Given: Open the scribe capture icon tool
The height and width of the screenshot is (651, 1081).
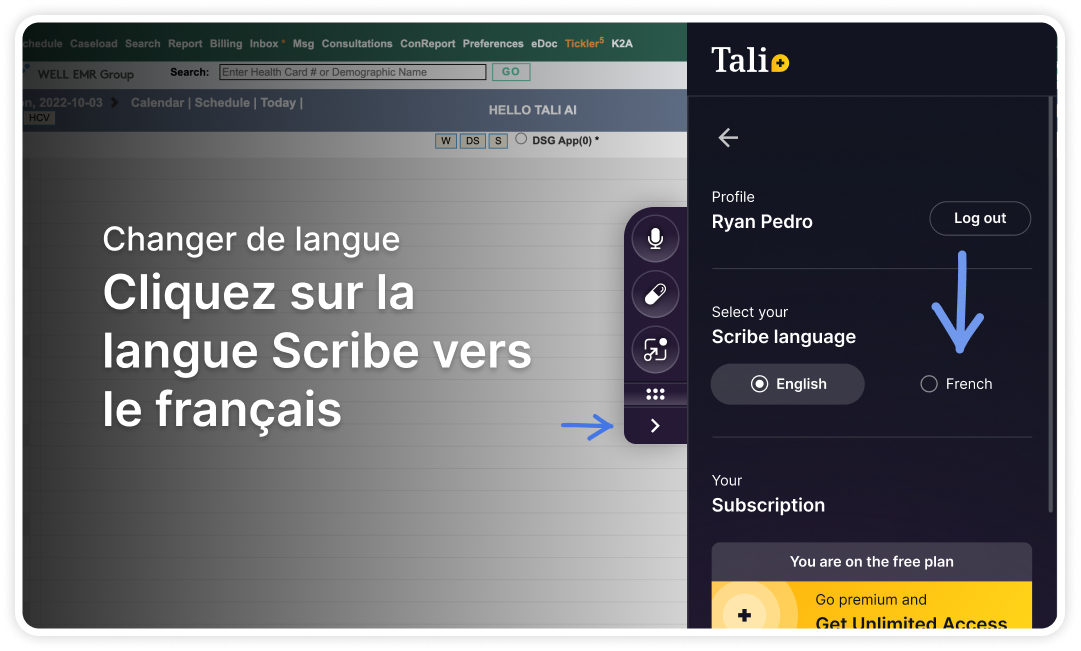Looking at the screenshot, I should tap(655, 350).
